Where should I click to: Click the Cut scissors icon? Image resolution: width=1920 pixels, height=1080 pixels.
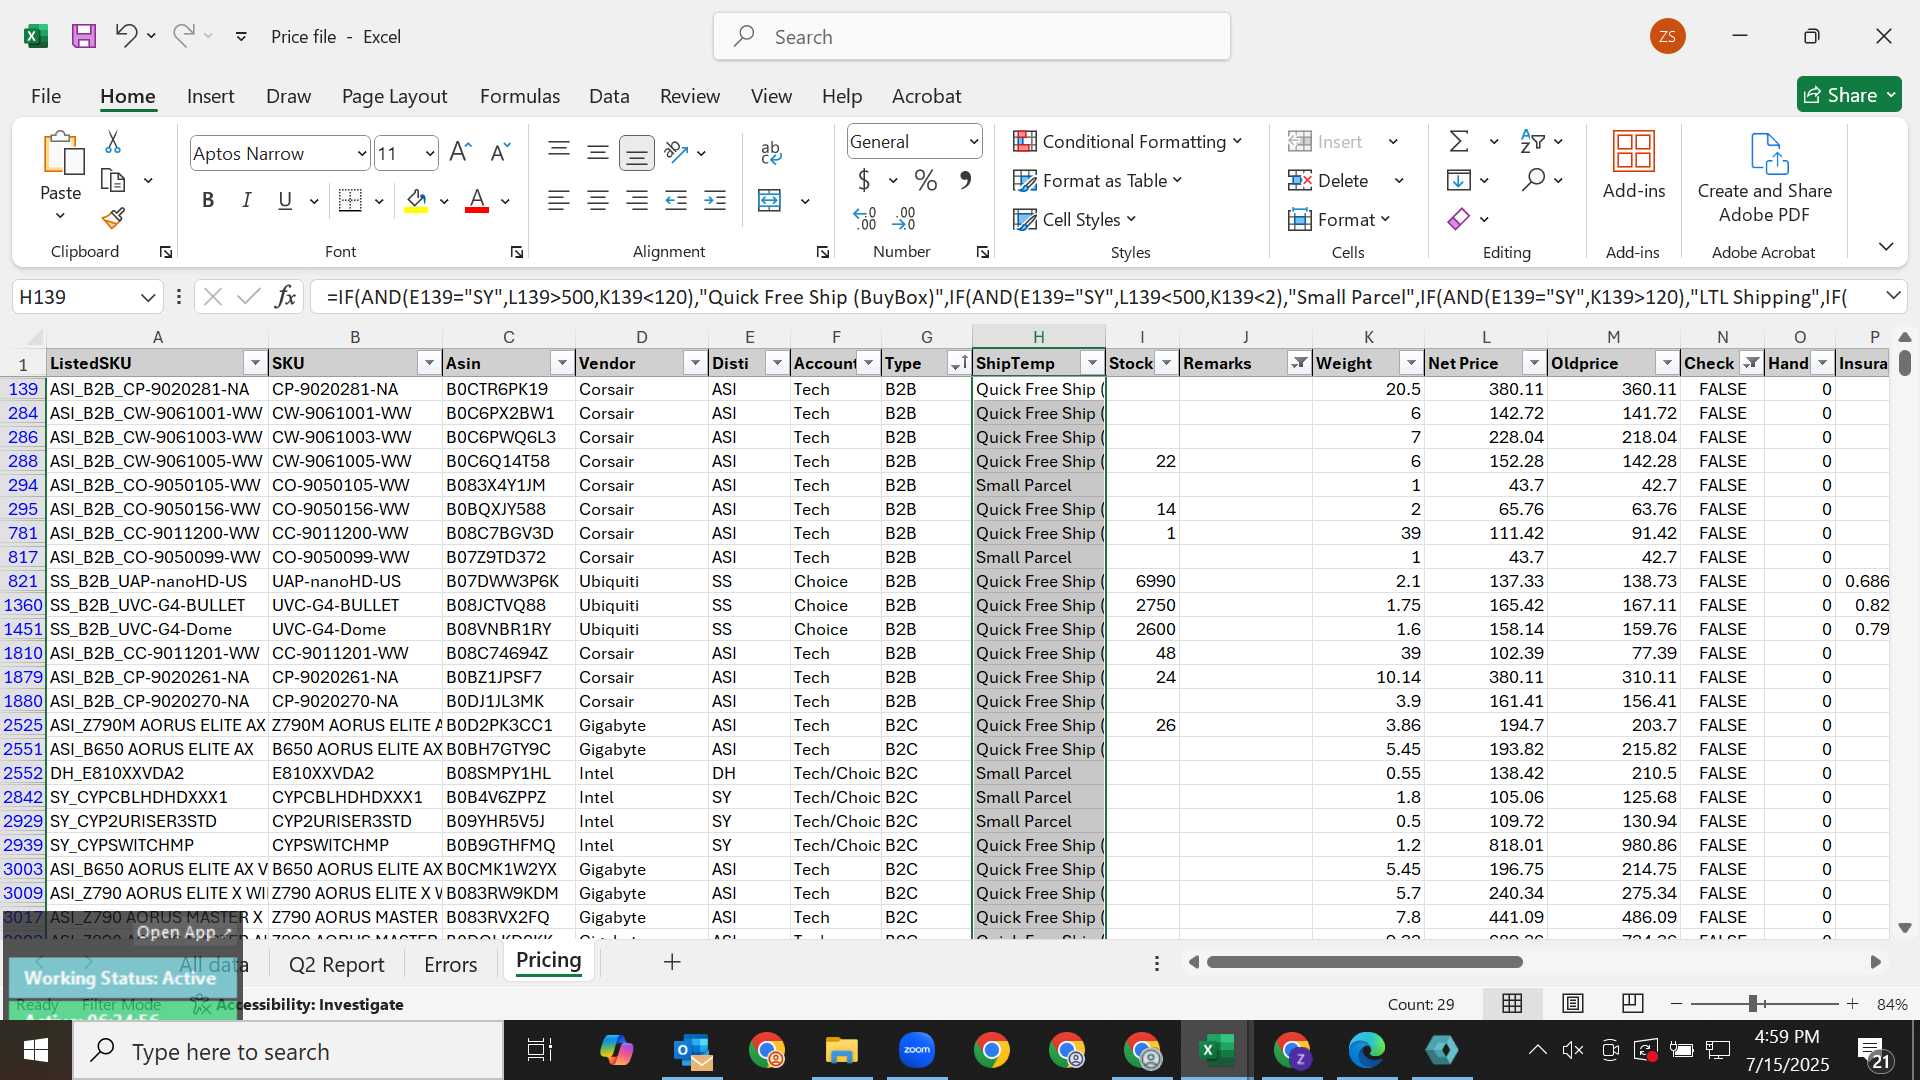(x=113, y=142)
